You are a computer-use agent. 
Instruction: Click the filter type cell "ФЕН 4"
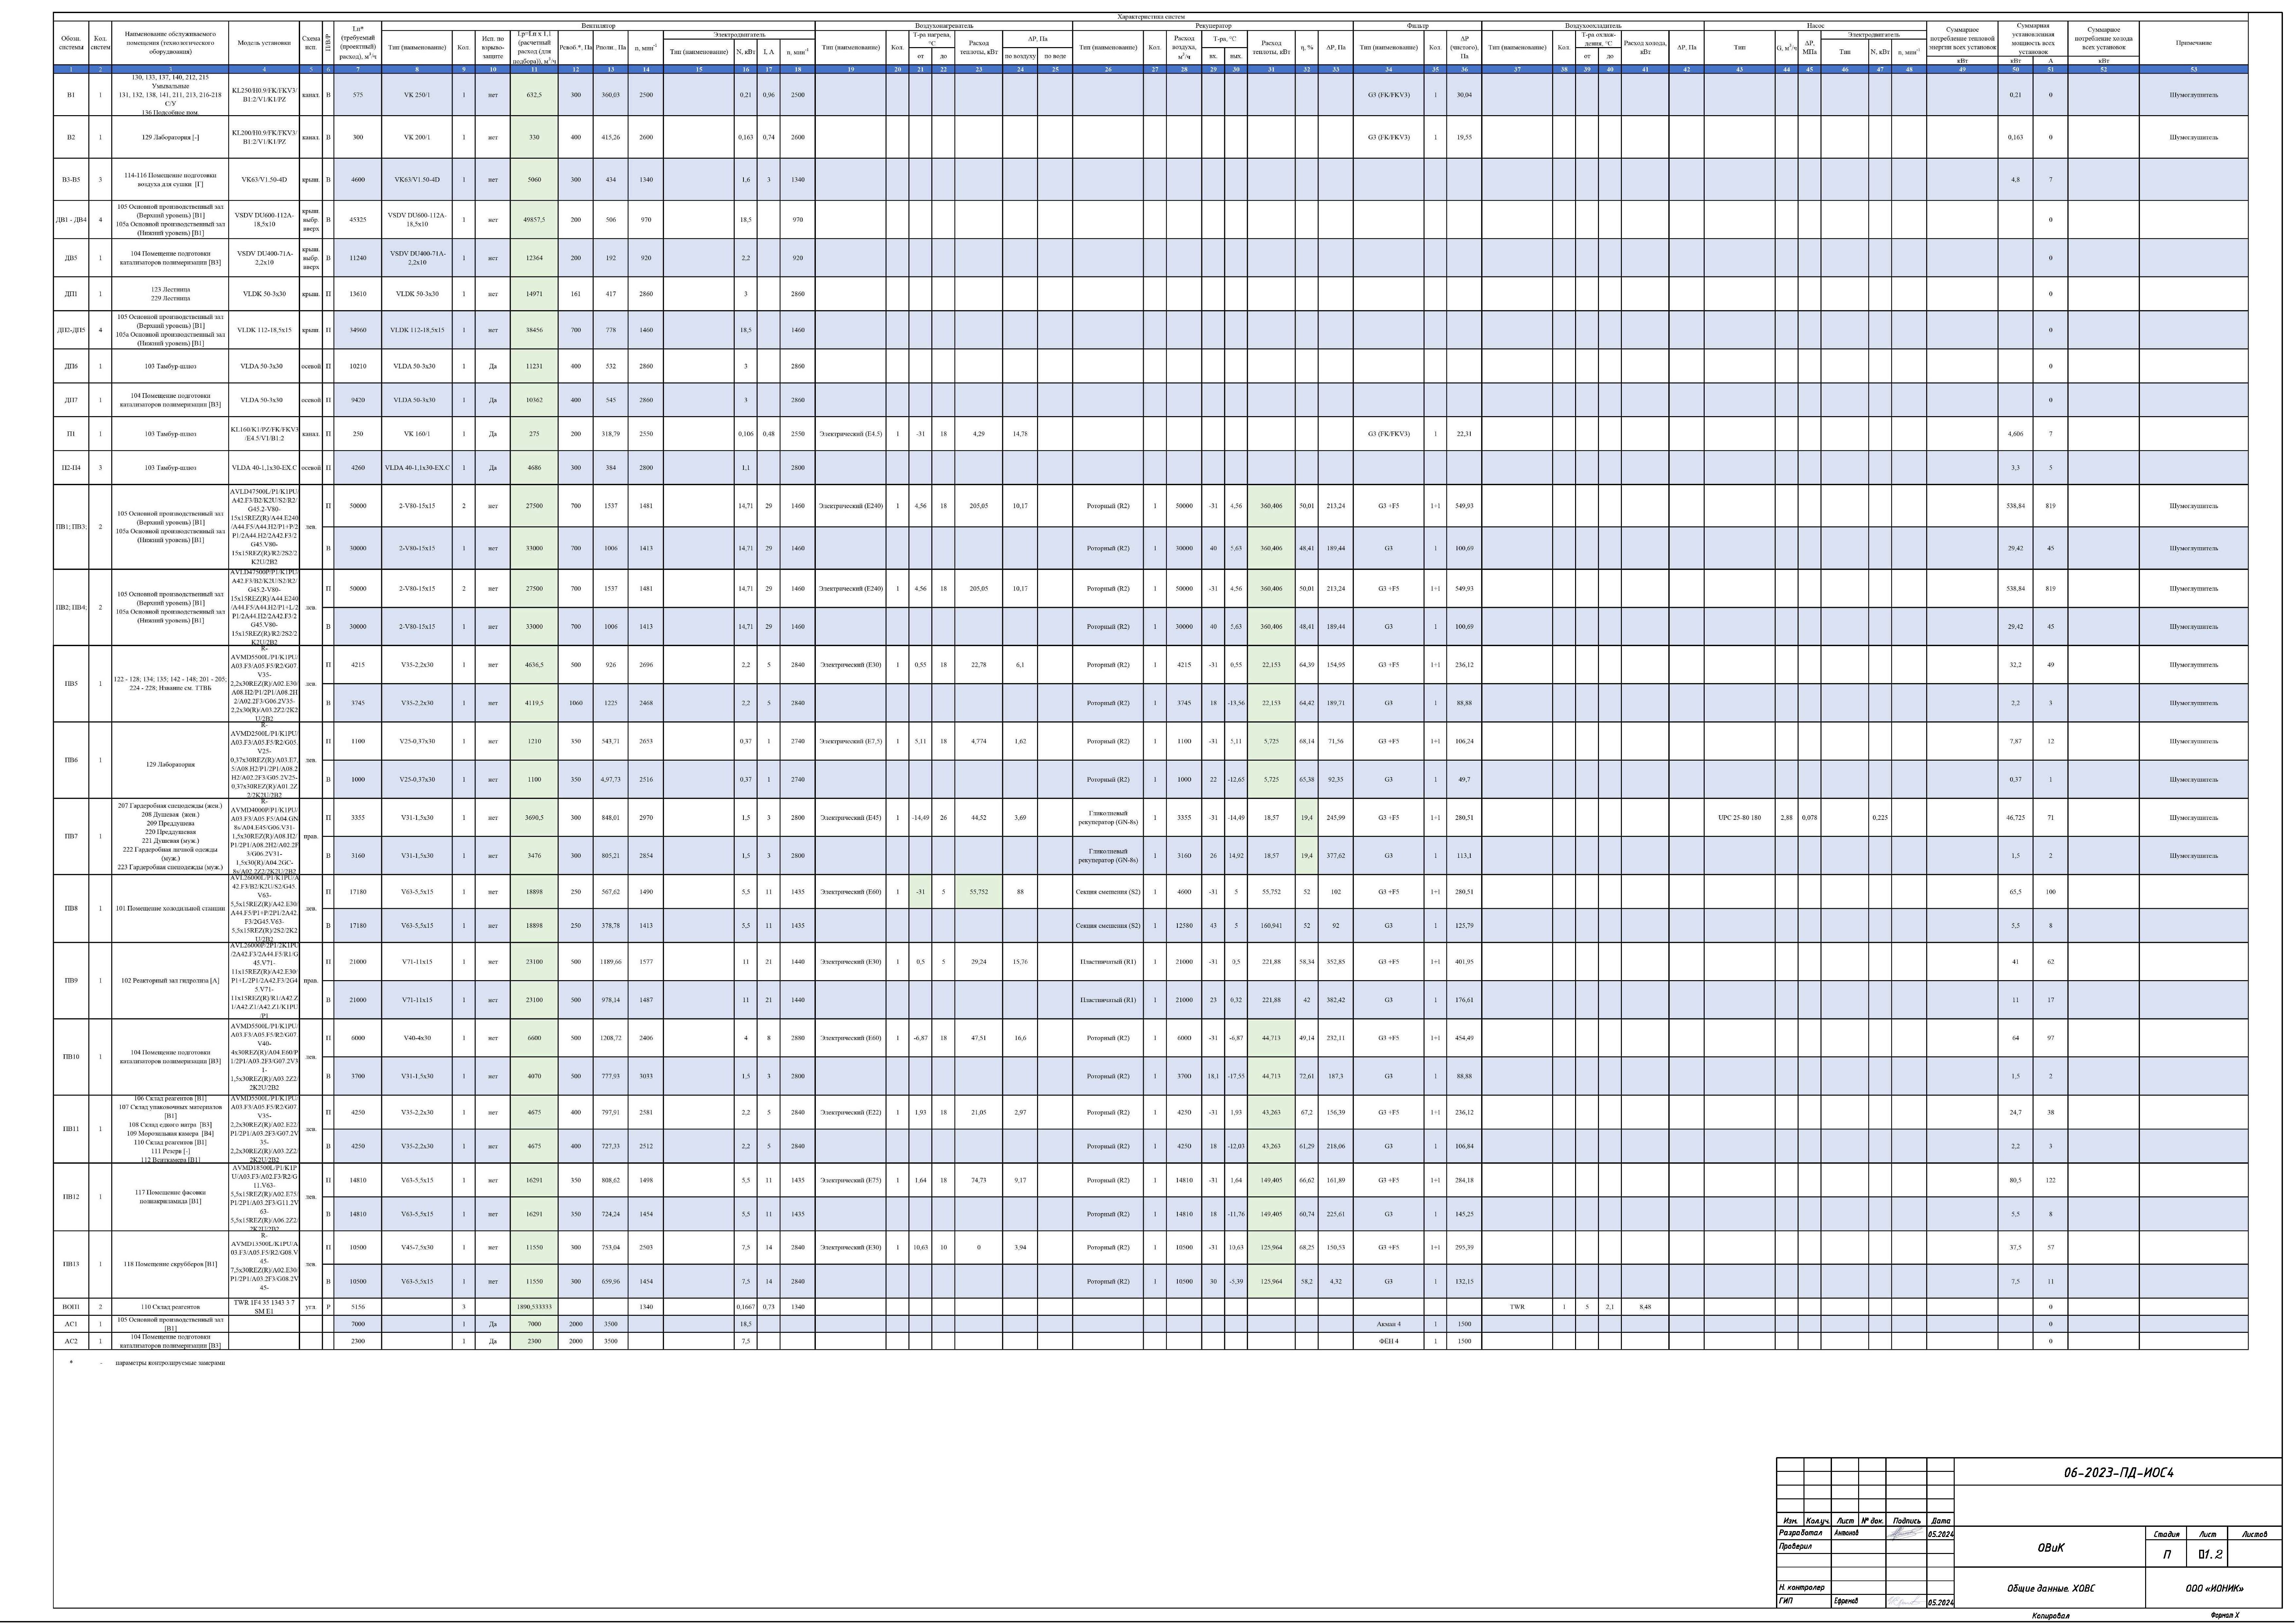[x=1389, y=1341]
